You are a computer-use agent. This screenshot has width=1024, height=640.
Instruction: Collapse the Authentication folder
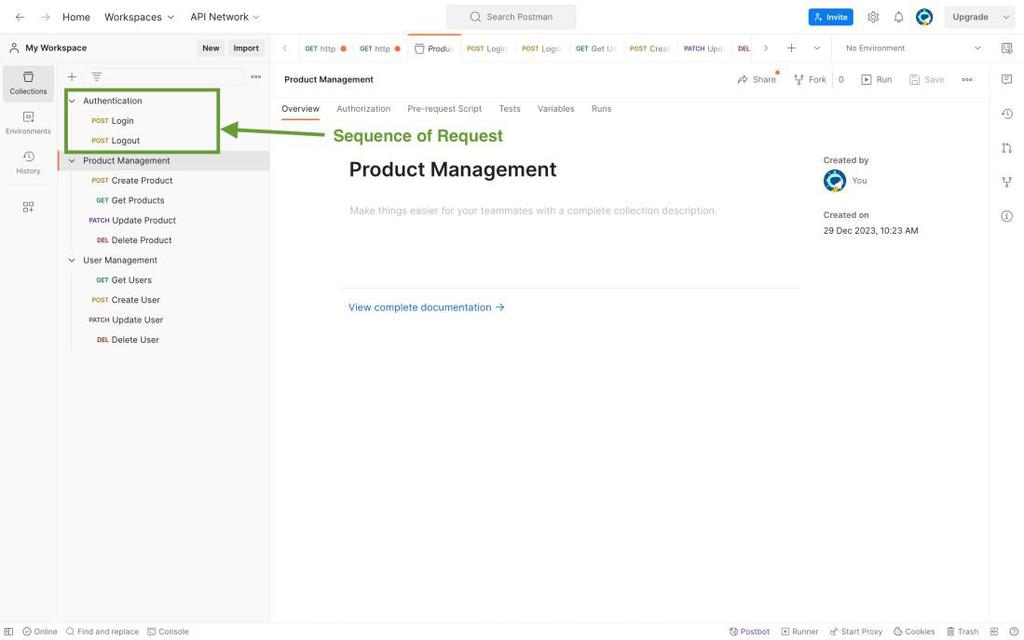point(72,101)
